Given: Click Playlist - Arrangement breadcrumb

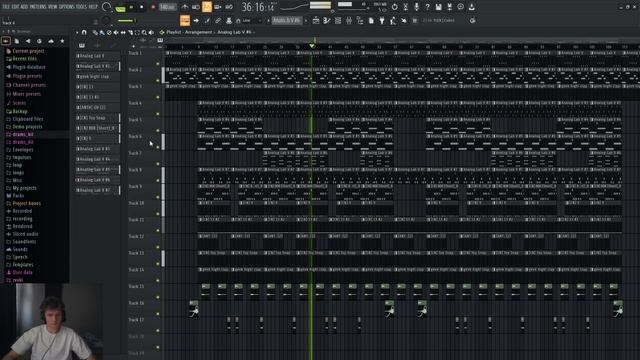Looking at the screenshot, I should point(189,32).
